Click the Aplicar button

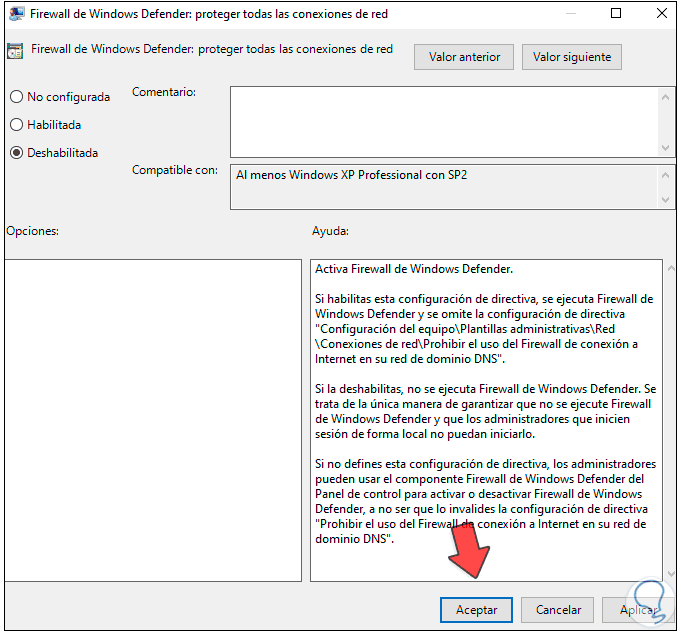click(x=638, y=610)
